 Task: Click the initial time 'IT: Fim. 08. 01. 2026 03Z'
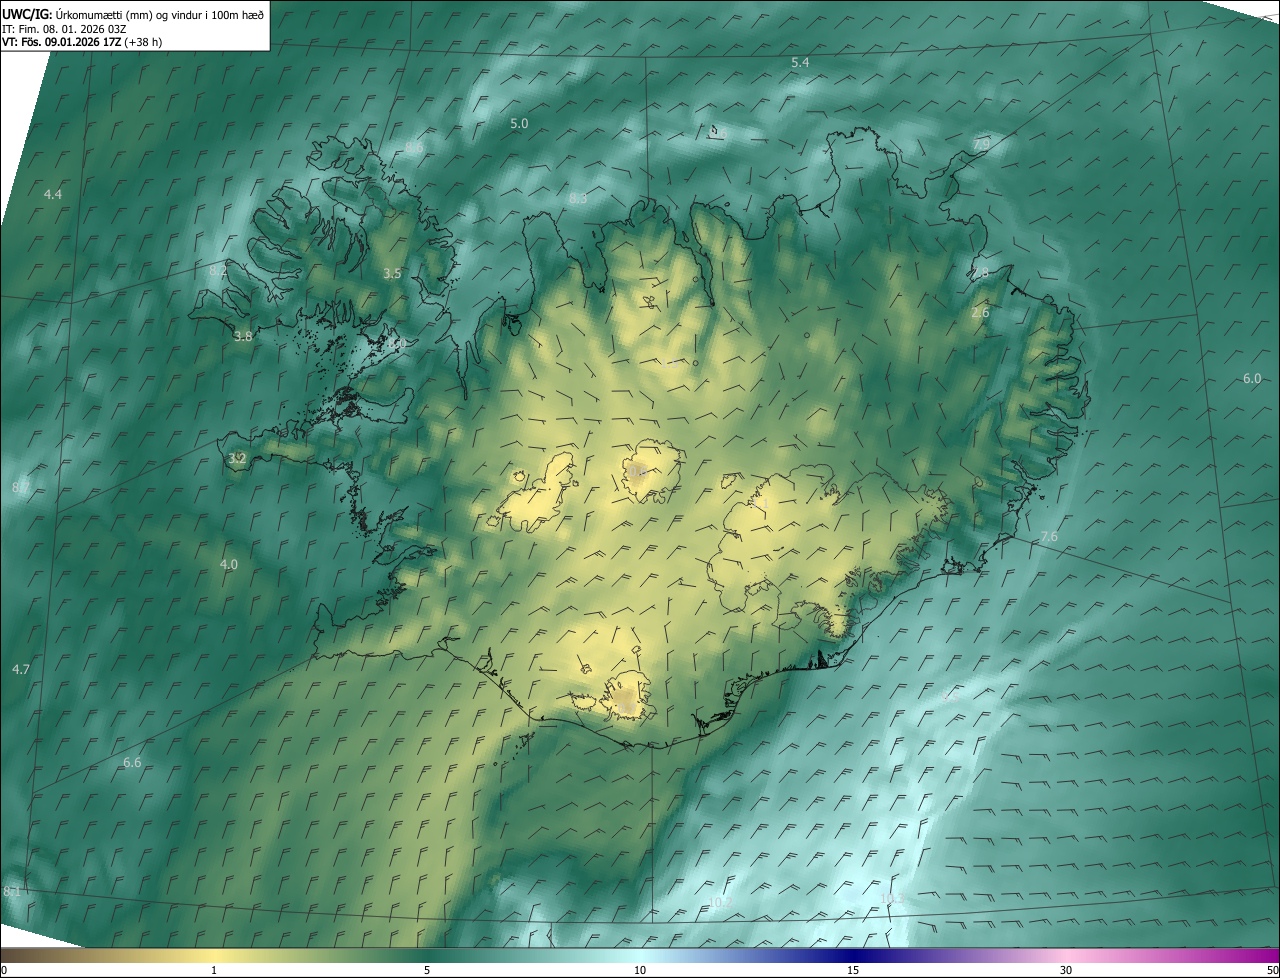(x=64, y=28)
